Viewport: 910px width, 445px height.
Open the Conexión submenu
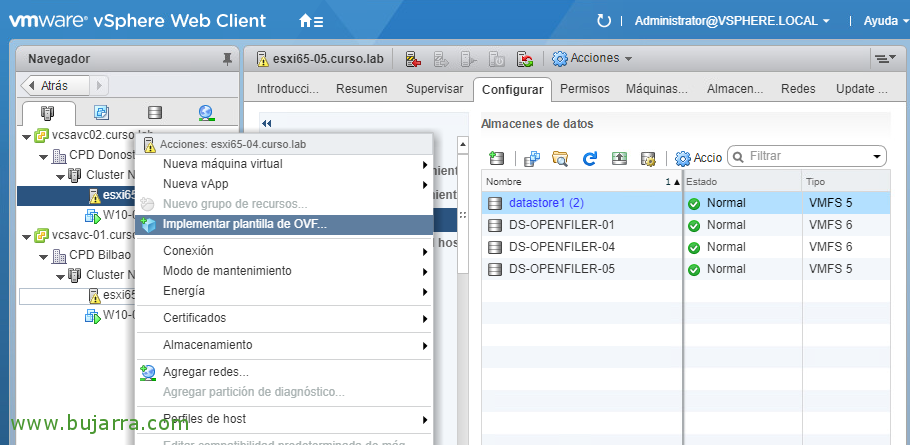284,251
